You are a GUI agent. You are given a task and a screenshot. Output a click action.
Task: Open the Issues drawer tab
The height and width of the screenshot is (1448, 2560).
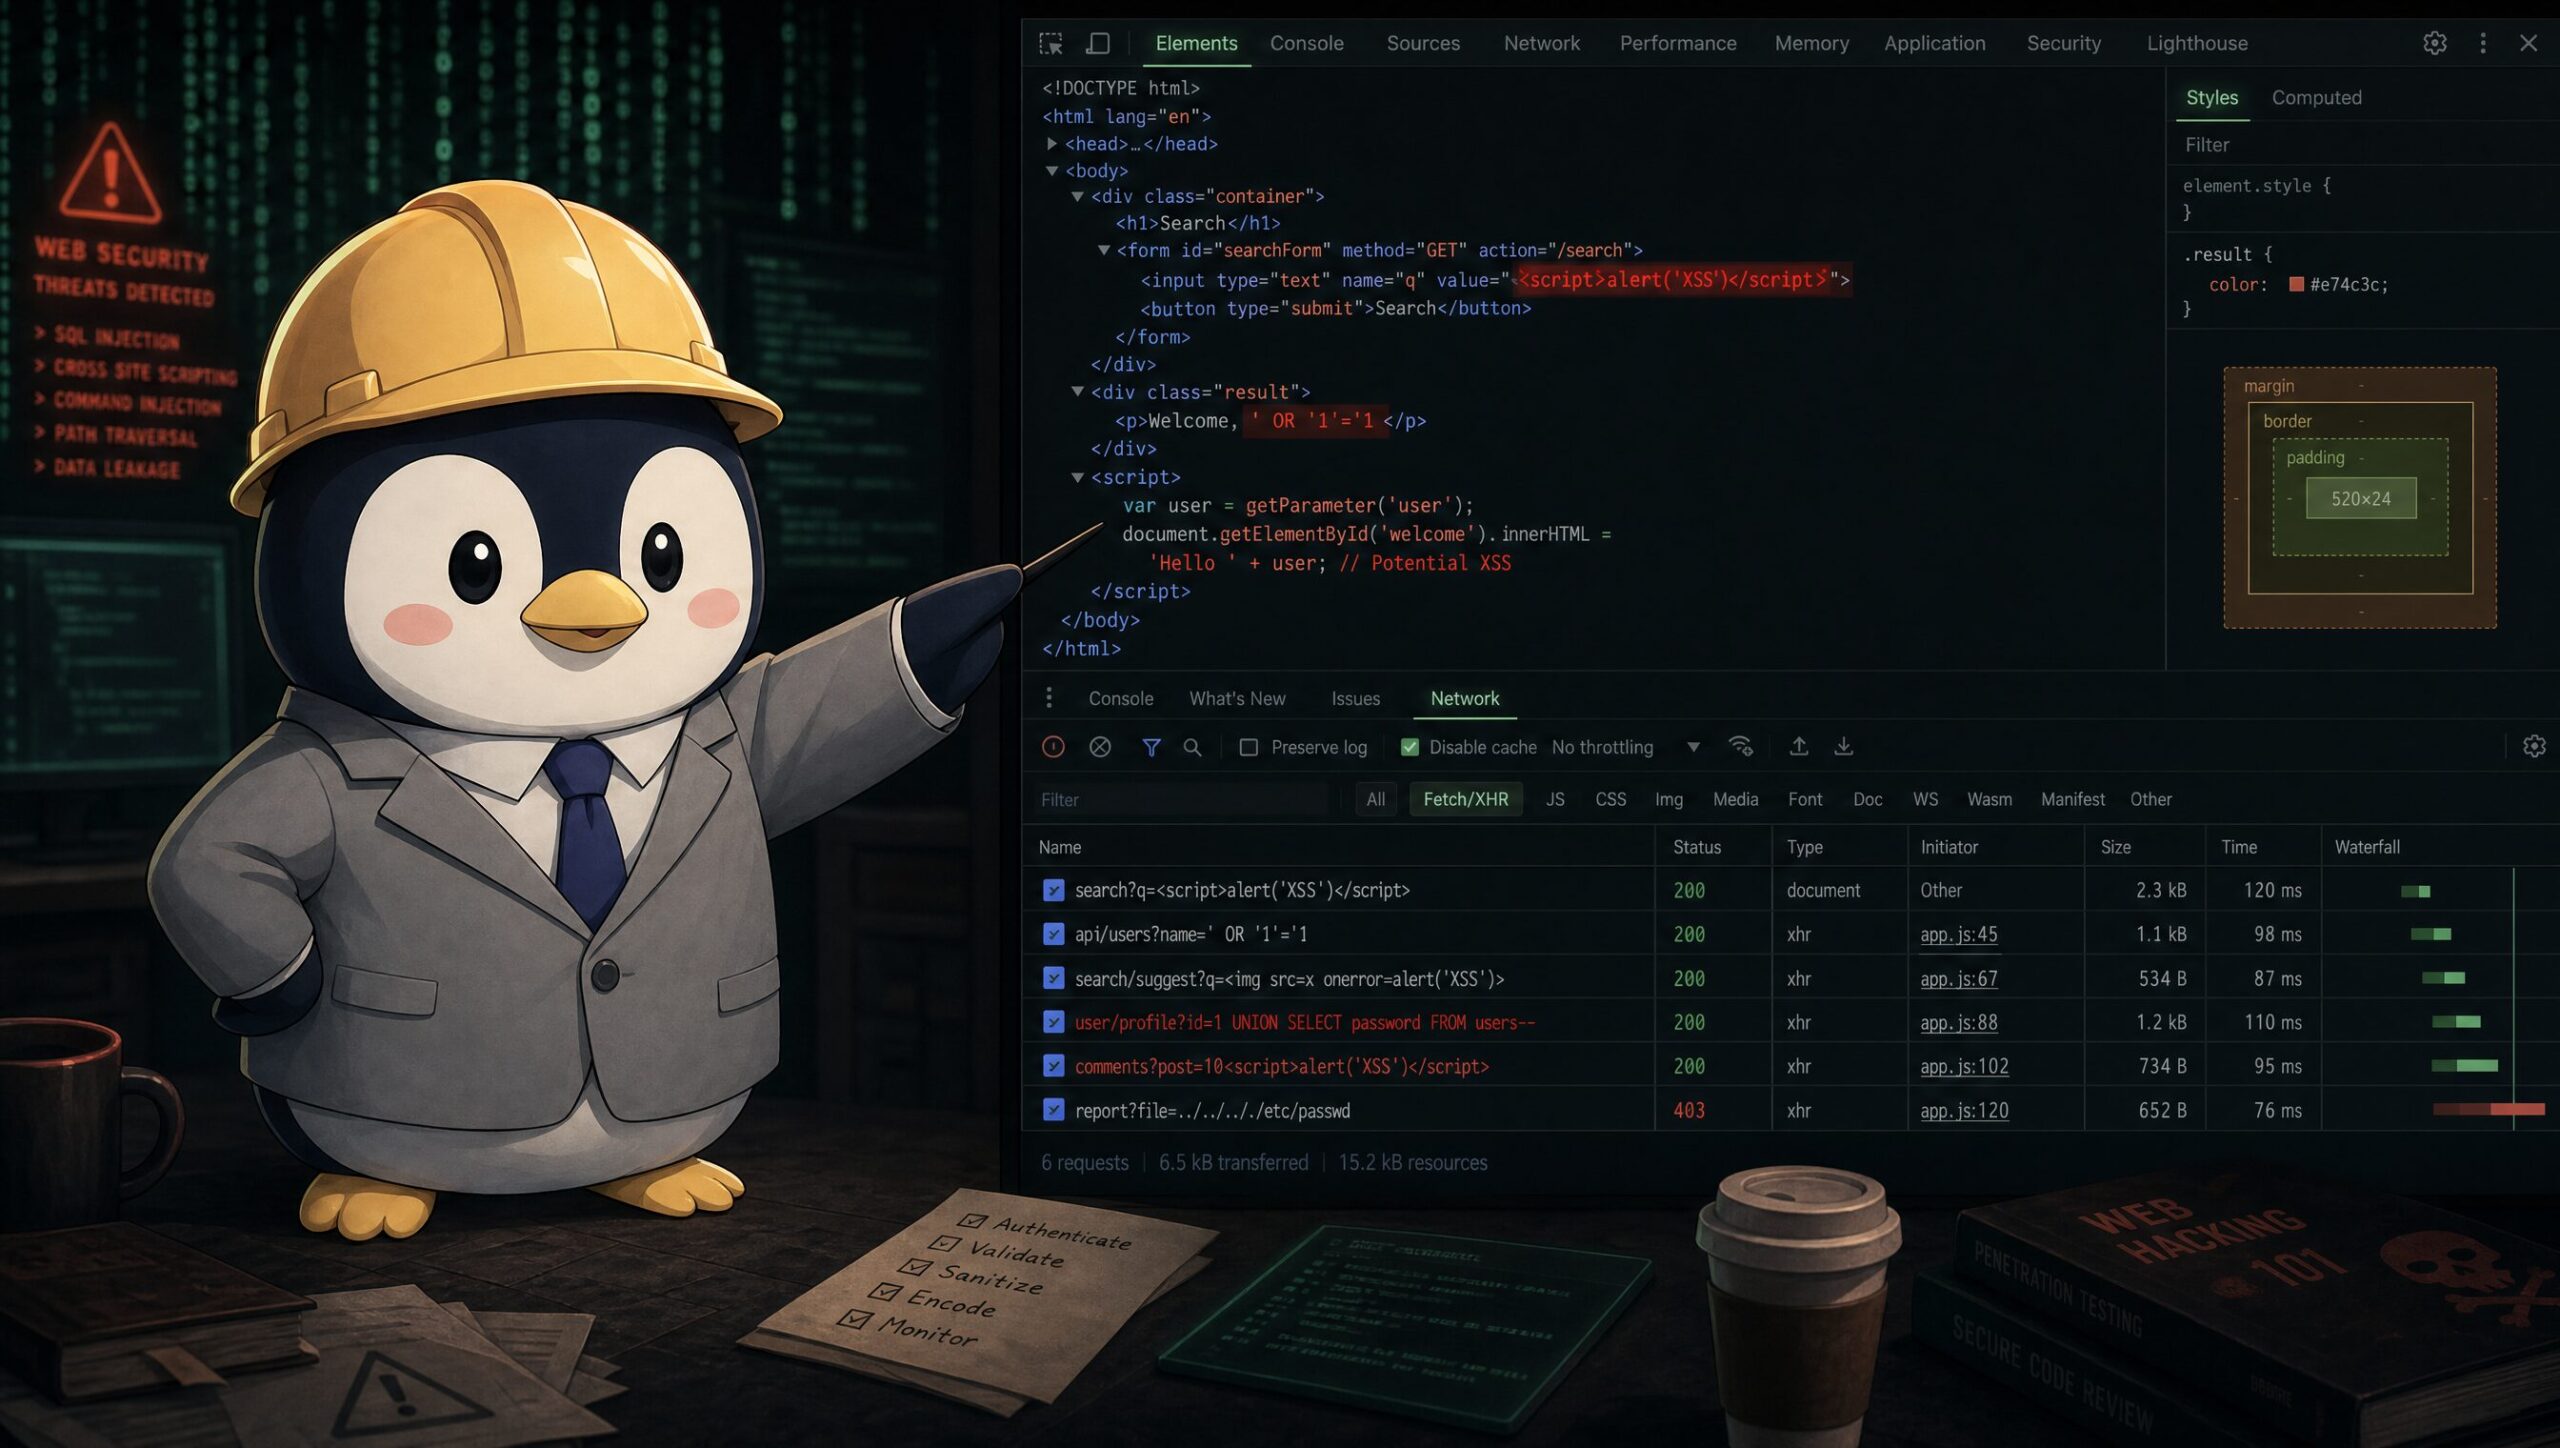pos(1355,699)
